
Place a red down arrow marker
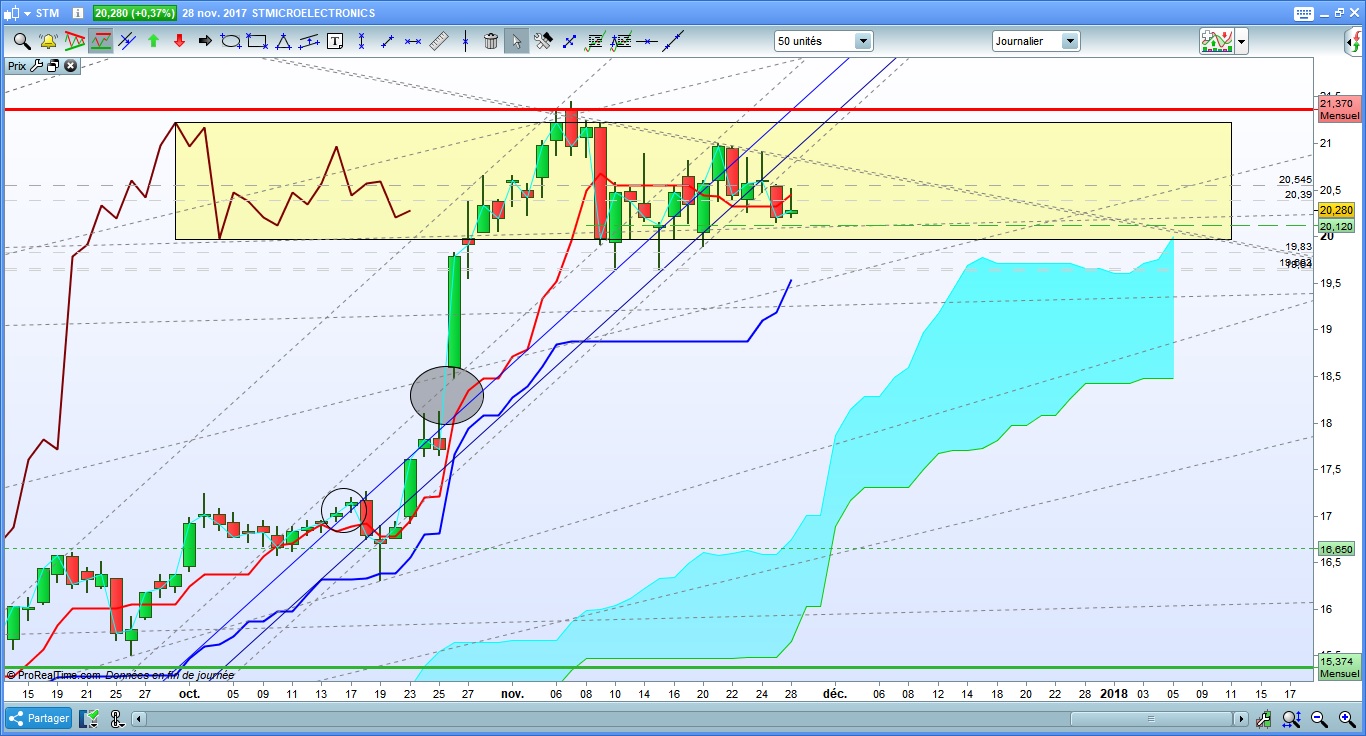click(x=179, y=41)
